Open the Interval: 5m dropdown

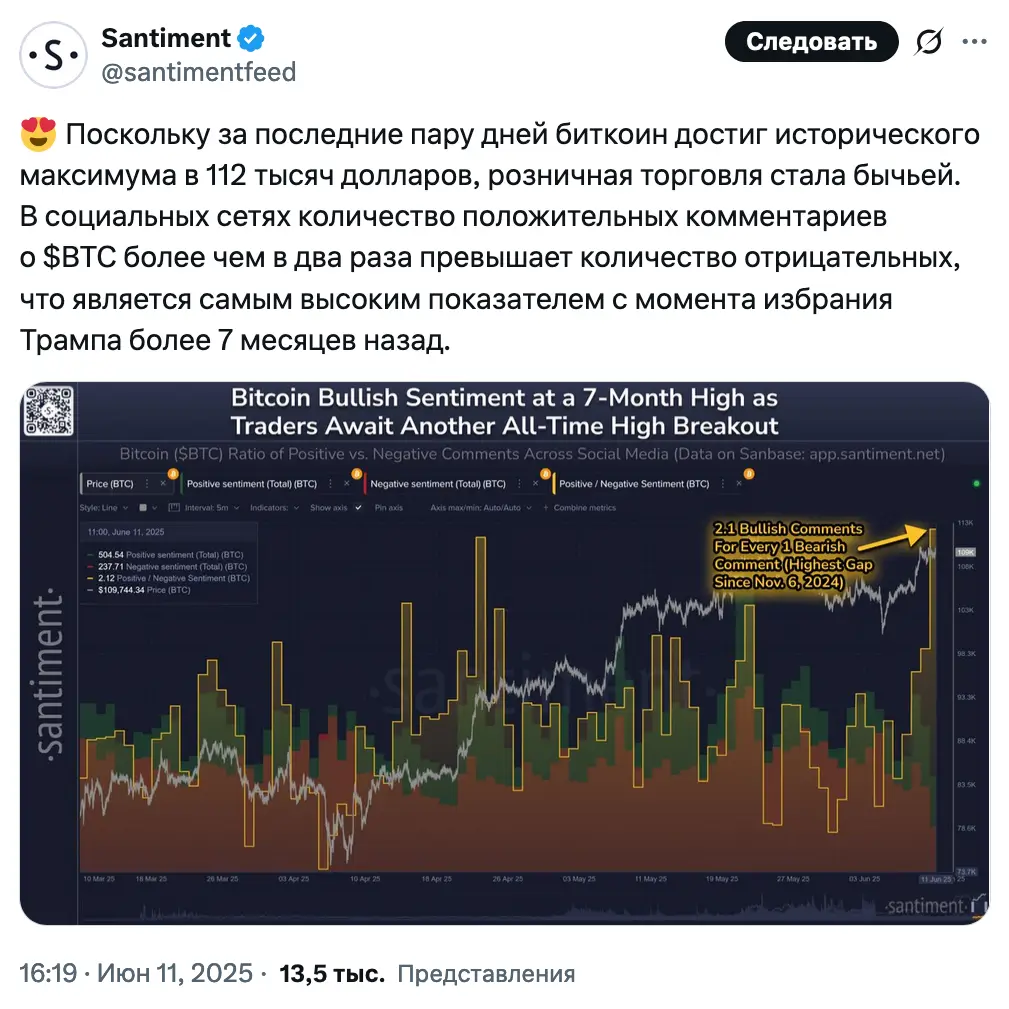203,508
